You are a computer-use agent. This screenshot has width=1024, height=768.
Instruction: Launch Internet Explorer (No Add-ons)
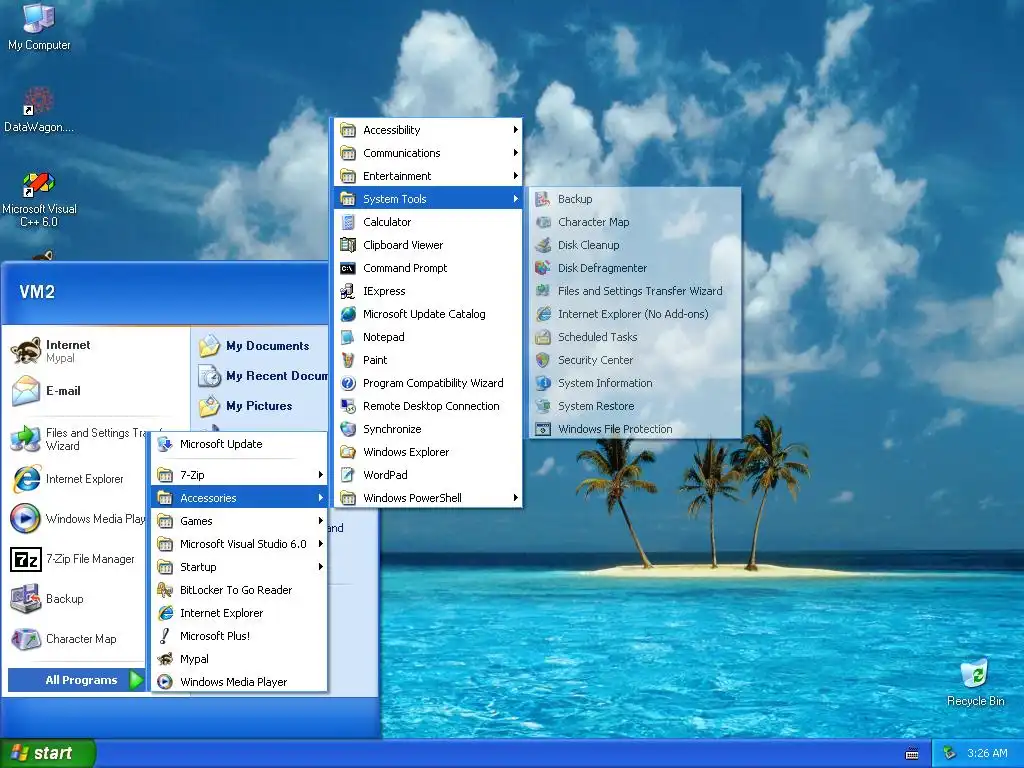pos(635,314)
